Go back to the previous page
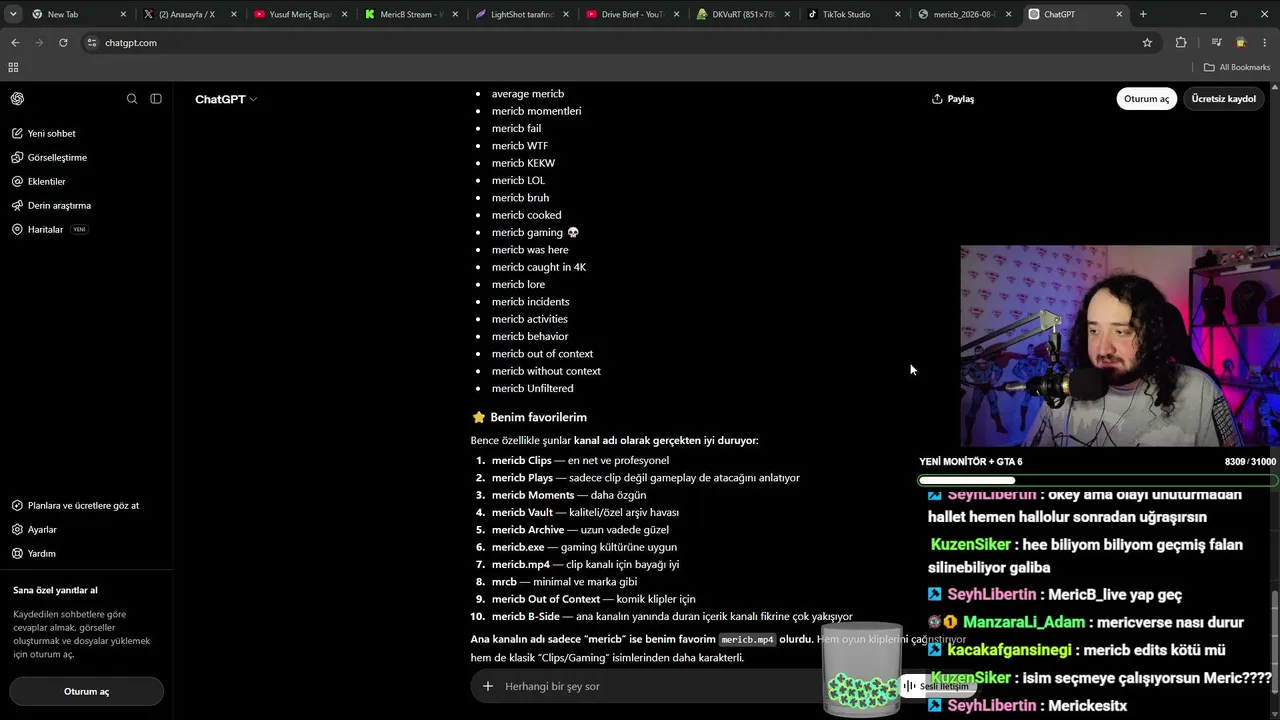This screenshot has width=1280, height=720. [x=15, y=43]
